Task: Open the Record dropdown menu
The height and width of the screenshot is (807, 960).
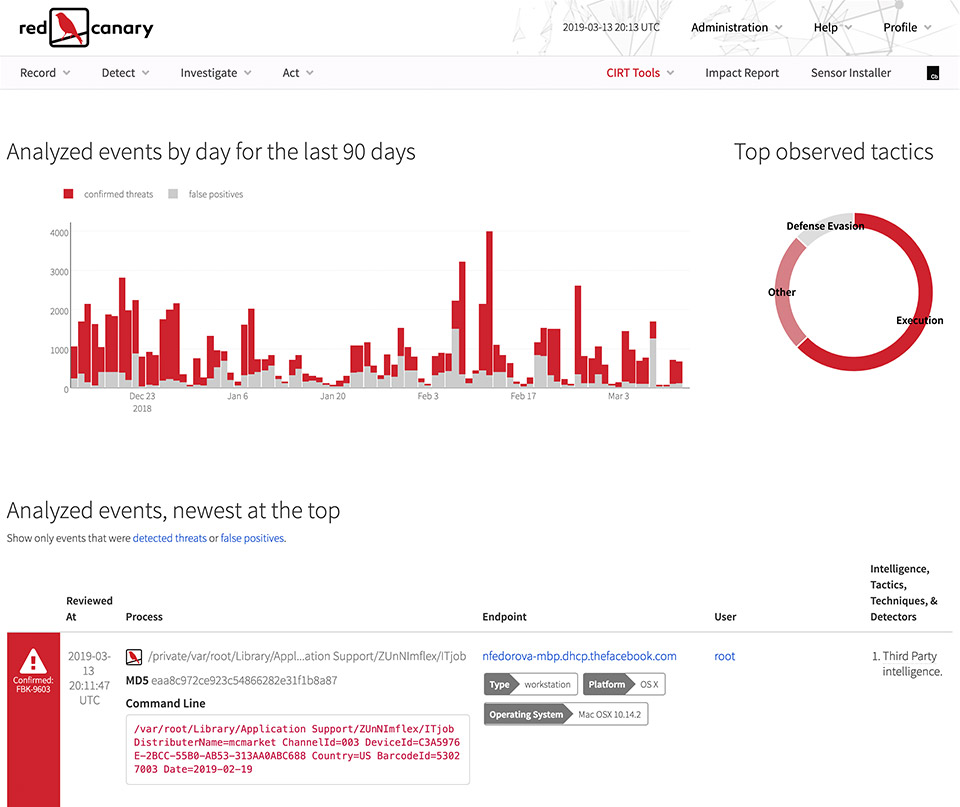Action: pos(45,73)
